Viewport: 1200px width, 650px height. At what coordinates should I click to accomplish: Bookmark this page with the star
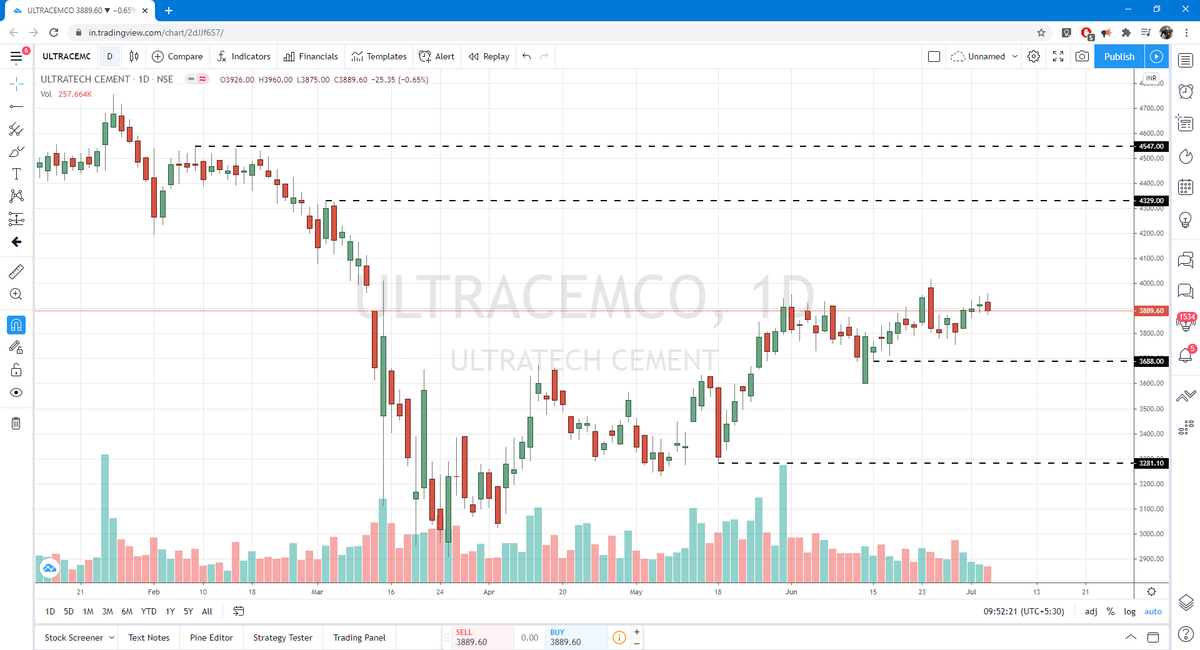(x=1041, y=32)
